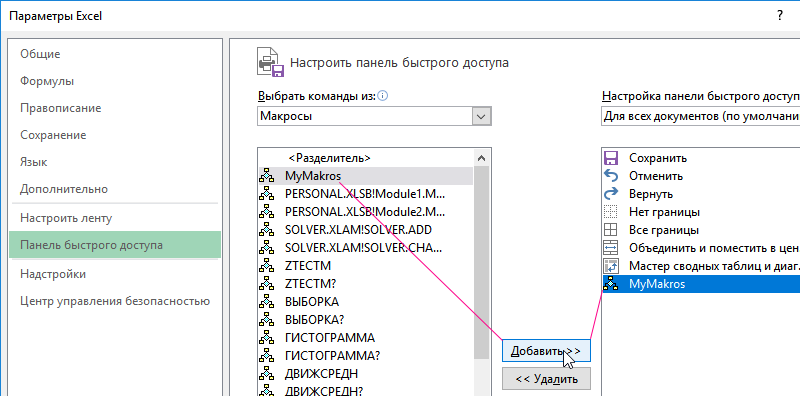Select ZTECTM text entry
Viewport: 800px width, 396px height.
coord(308,265)
